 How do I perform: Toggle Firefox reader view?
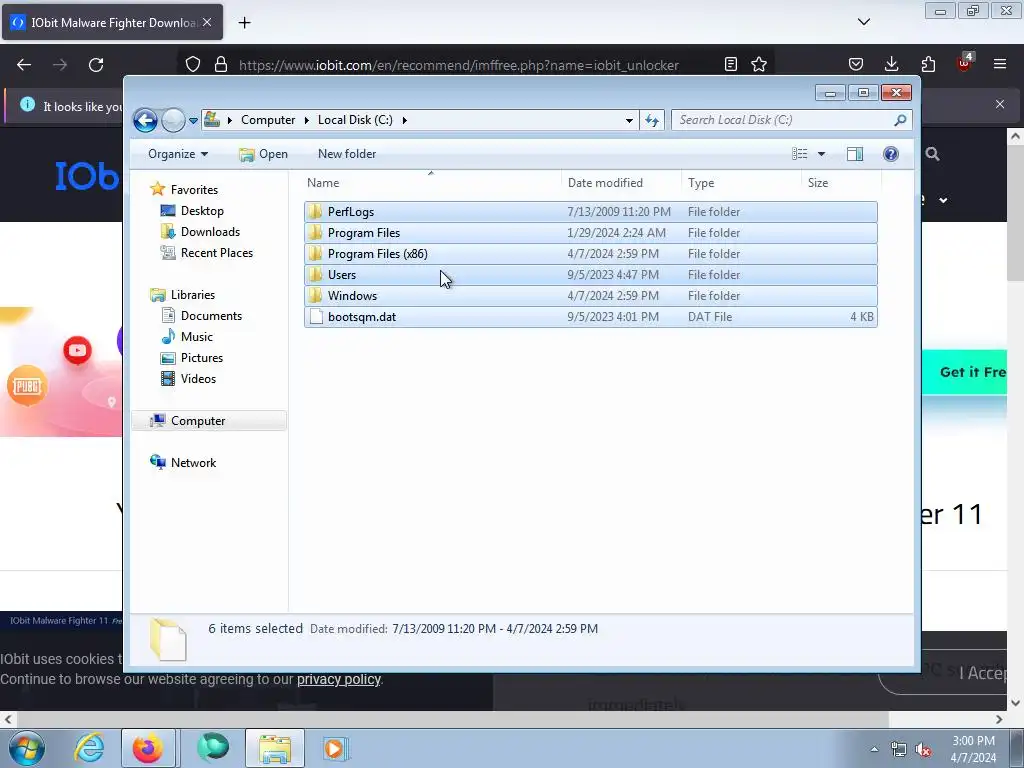pyautogui.click(x=731, y=64)
